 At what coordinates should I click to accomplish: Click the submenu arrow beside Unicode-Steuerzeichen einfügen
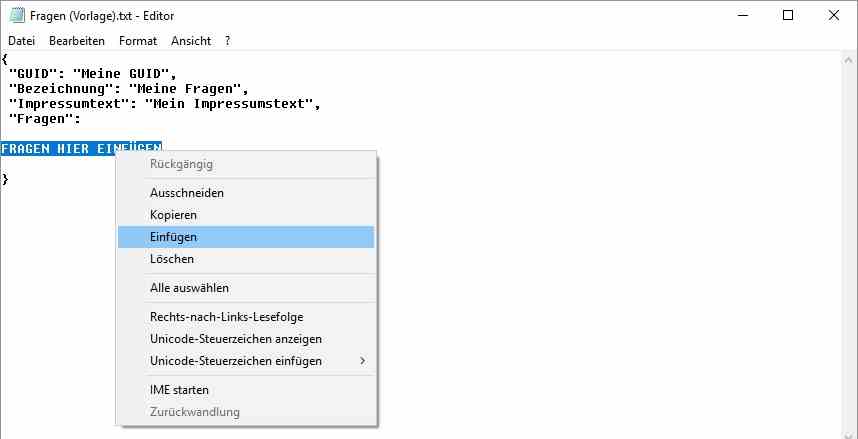pyautogui.click(x=362, y=361)
